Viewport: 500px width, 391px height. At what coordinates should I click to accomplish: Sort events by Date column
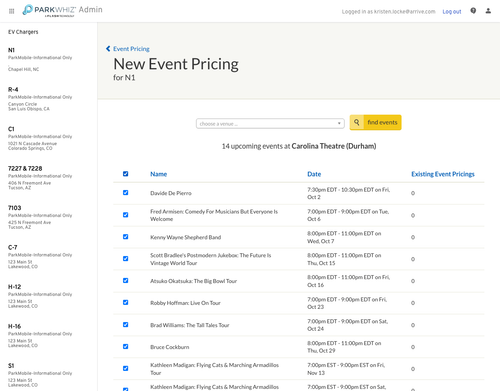[x=314, y=174]
